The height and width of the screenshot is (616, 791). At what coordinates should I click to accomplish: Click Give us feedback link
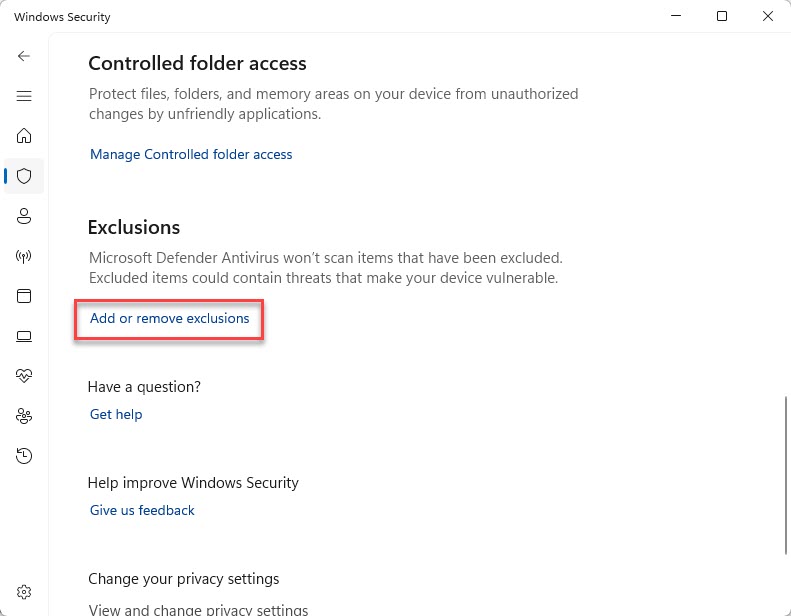pyautogui.click(x=142, y=510)
